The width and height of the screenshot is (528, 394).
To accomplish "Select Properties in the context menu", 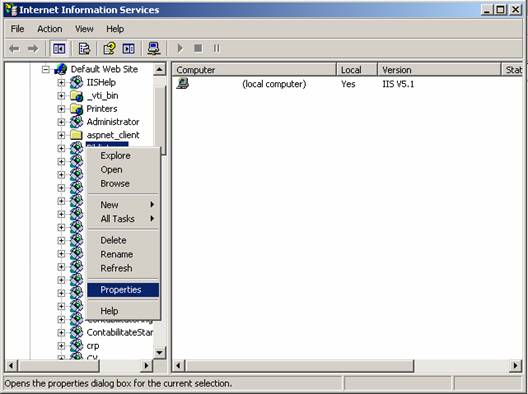I will click(x=123, y=290).
